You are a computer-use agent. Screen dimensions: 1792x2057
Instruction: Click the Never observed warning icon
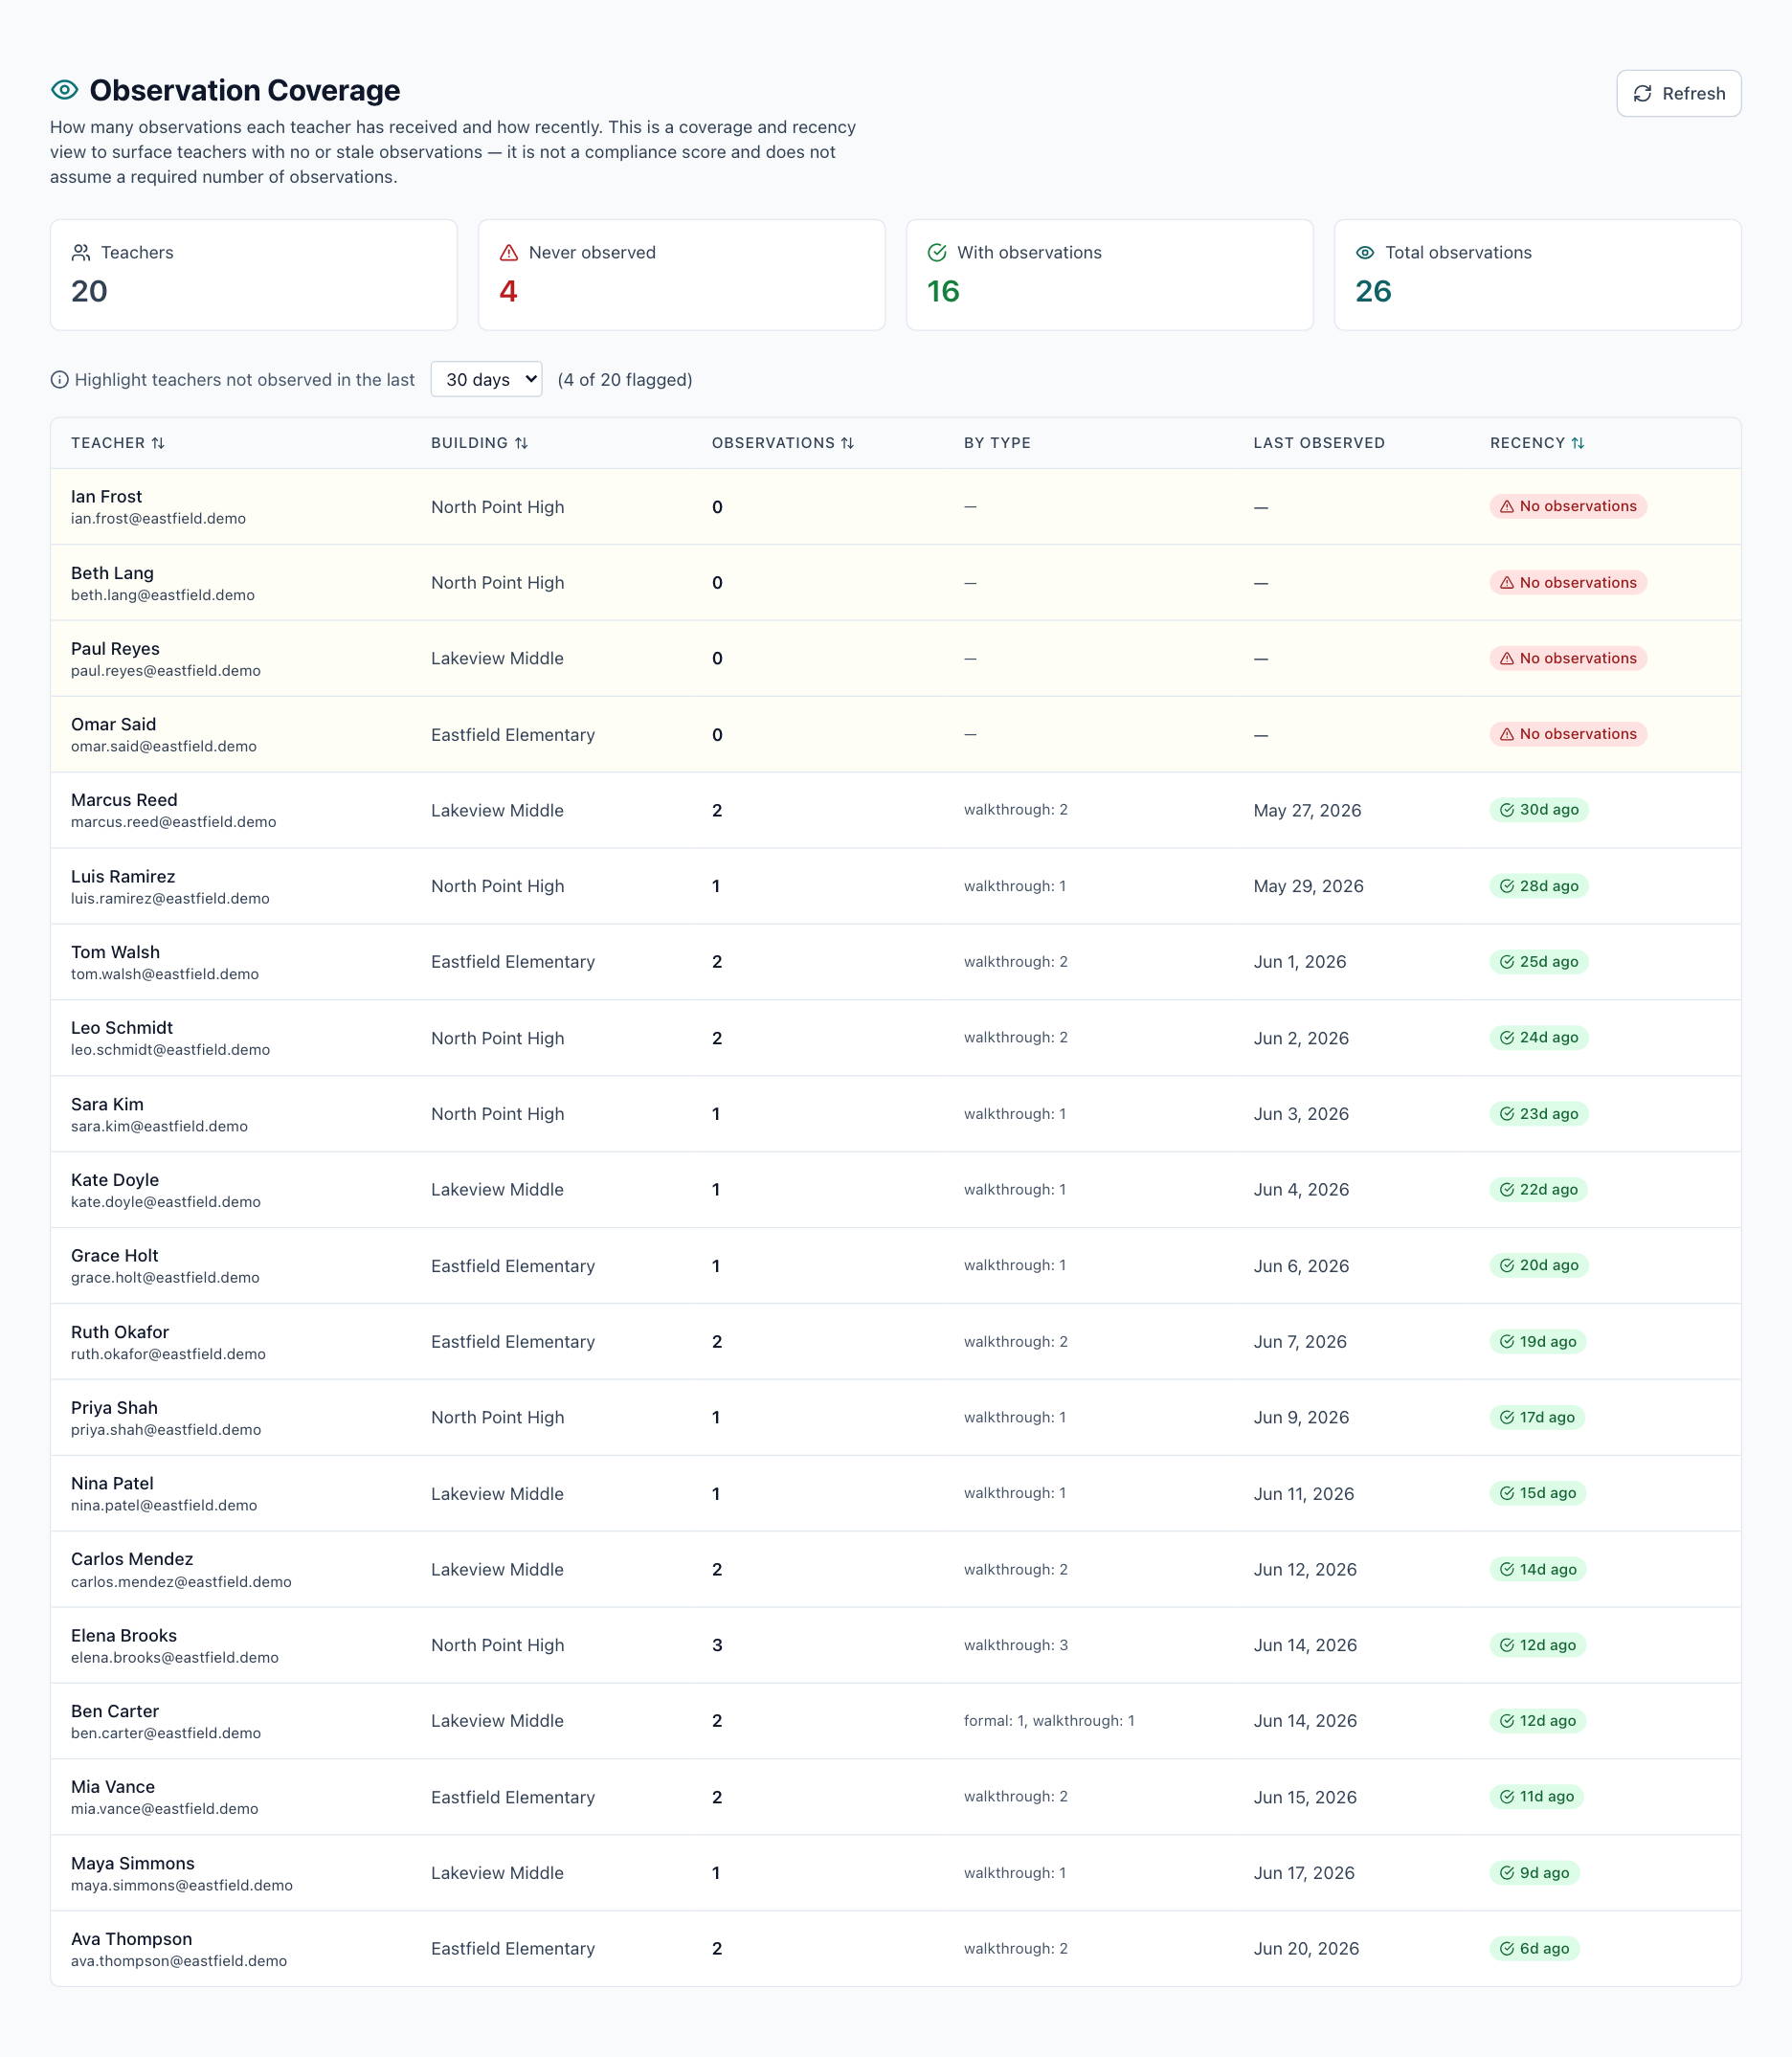[x=509, y=253]
